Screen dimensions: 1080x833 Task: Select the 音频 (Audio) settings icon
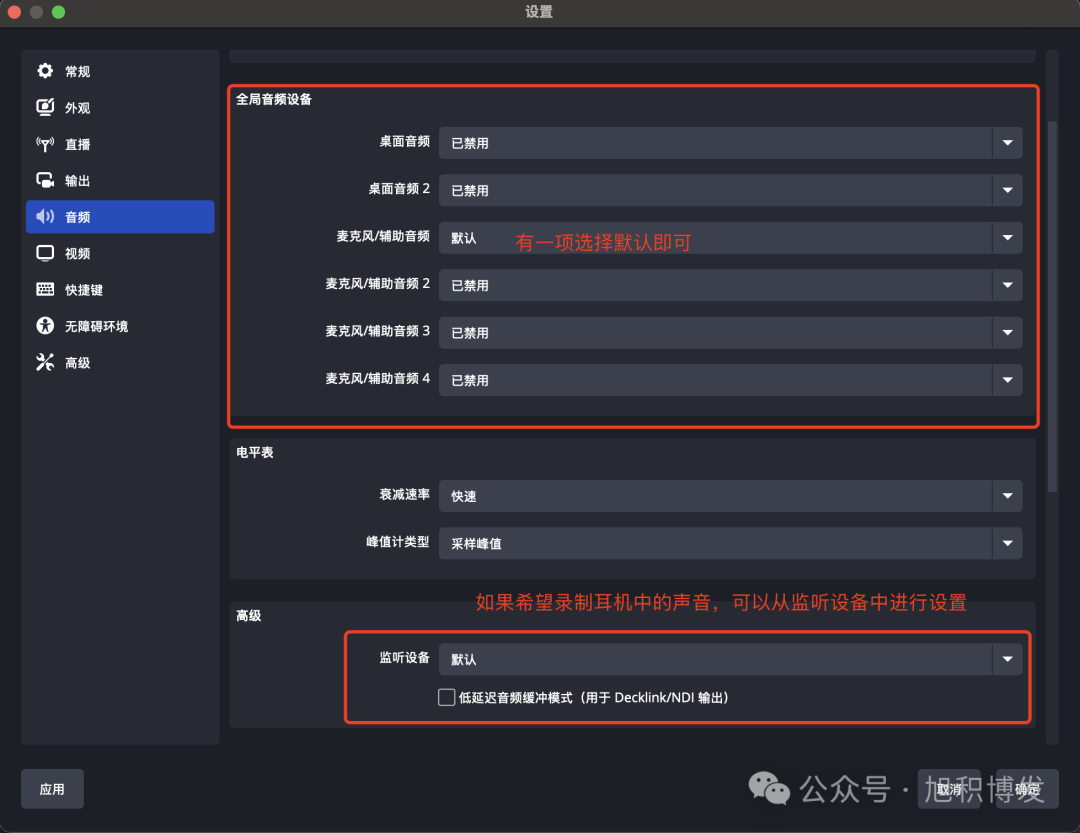[x=46, y=216]
